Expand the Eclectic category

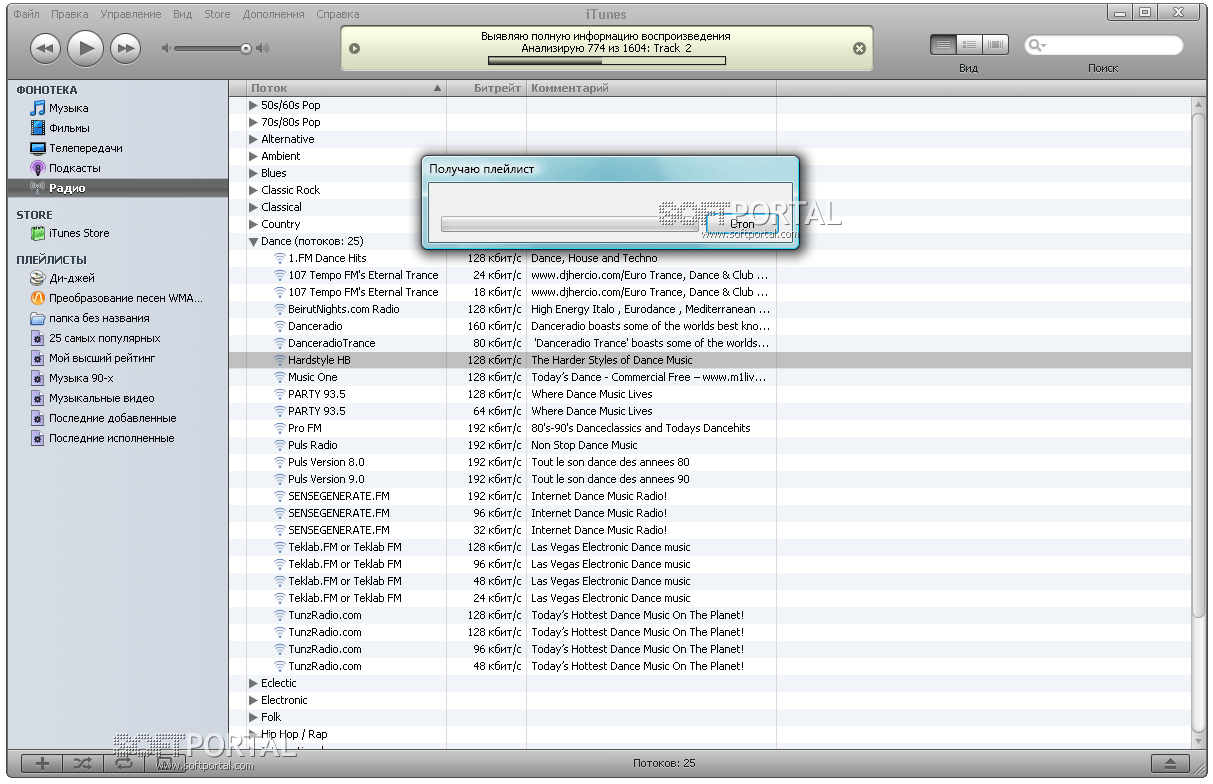(x=253, y=683)
